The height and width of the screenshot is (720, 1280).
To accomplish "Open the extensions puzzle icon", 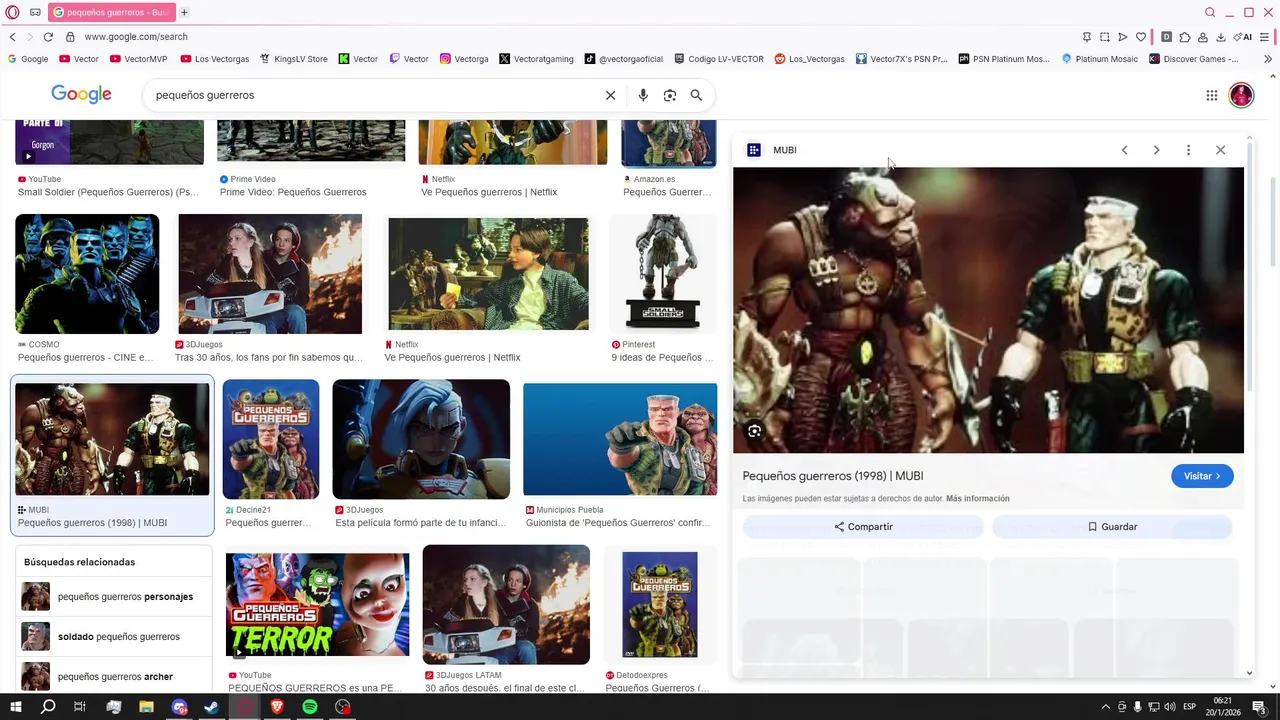I will (x=1185, y=37).
